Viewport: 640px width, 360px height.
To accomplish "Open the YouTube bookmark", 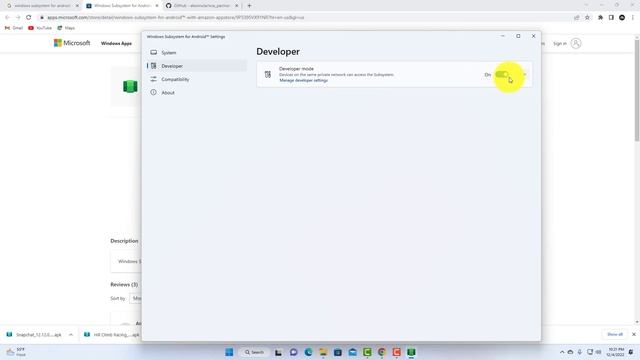I will [x=40, y=28].
